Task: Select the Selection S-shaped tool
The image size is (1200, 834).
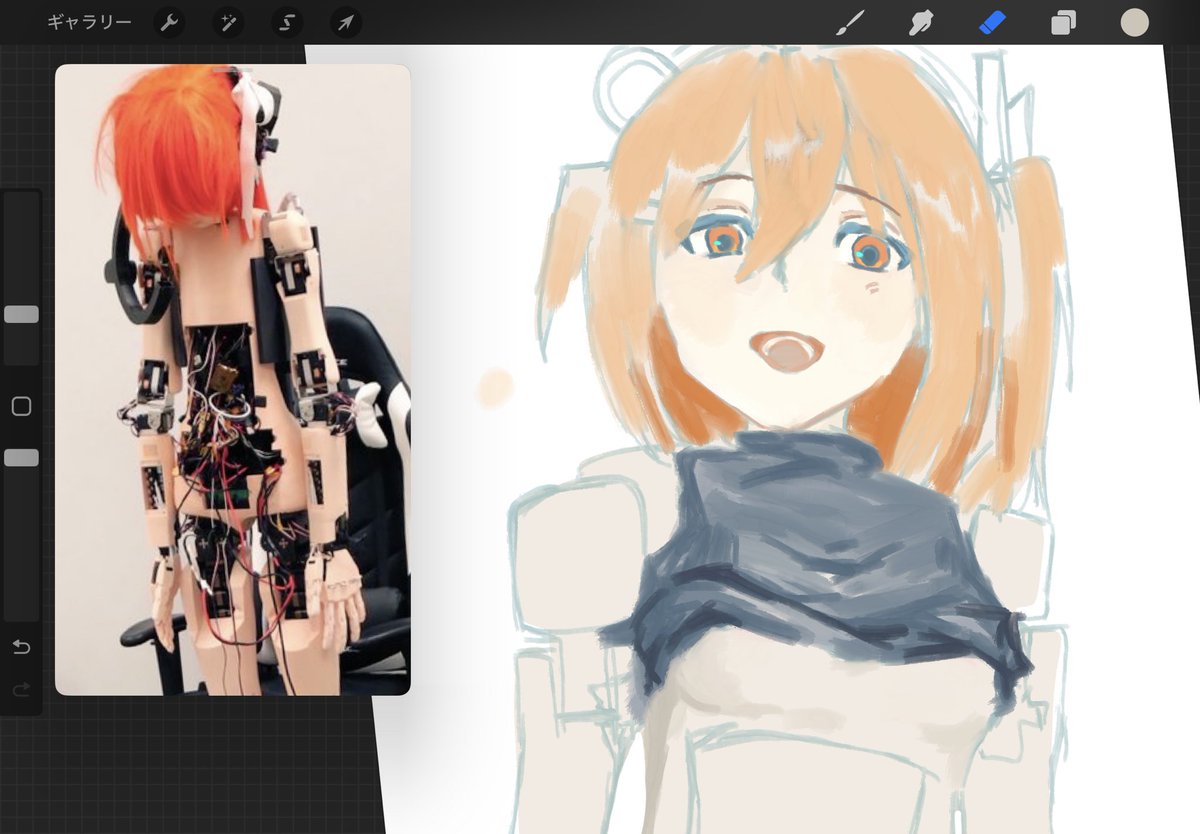Action: click(287, 22)
